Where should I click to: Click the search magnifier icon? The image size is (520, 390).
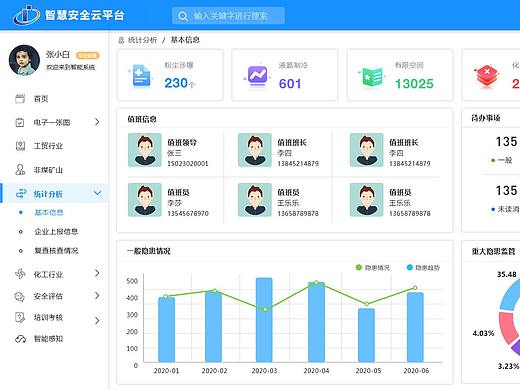pyautogui.click(x=183, y=16)
